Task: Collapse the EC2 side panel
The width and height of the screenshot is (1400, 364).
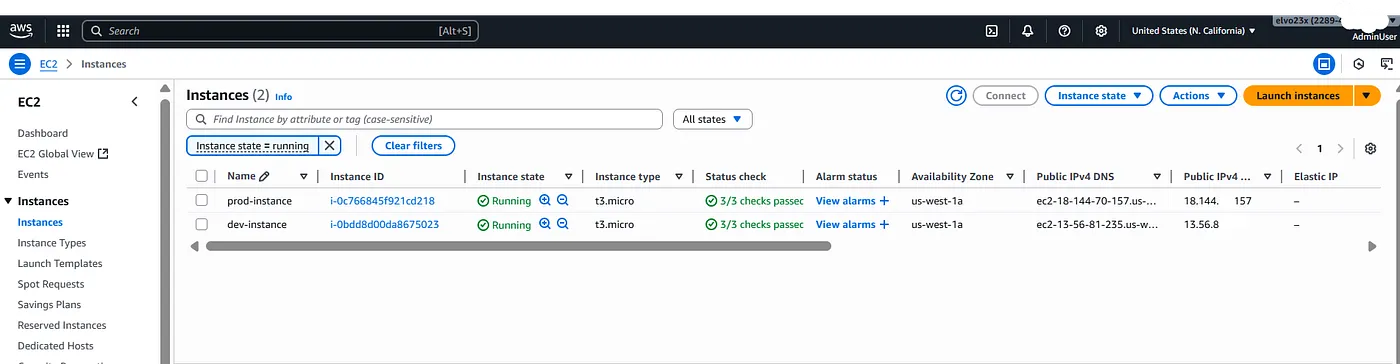Action: click(x=135, y=102)
